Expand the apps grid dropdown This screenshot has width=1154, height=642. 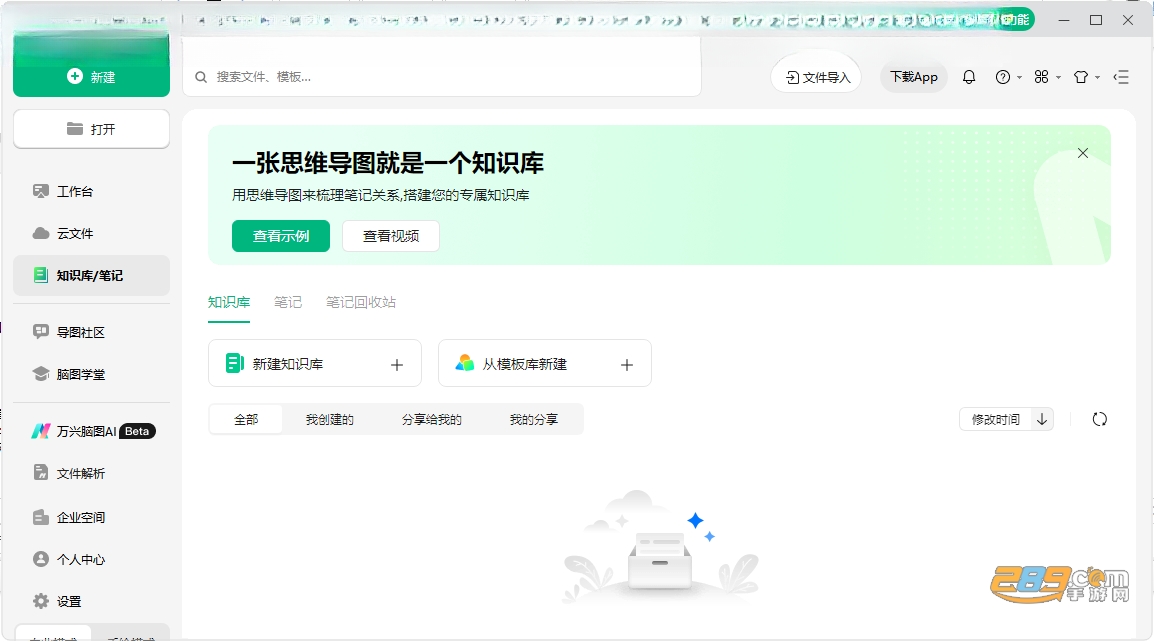click(x=1047, y=77)
